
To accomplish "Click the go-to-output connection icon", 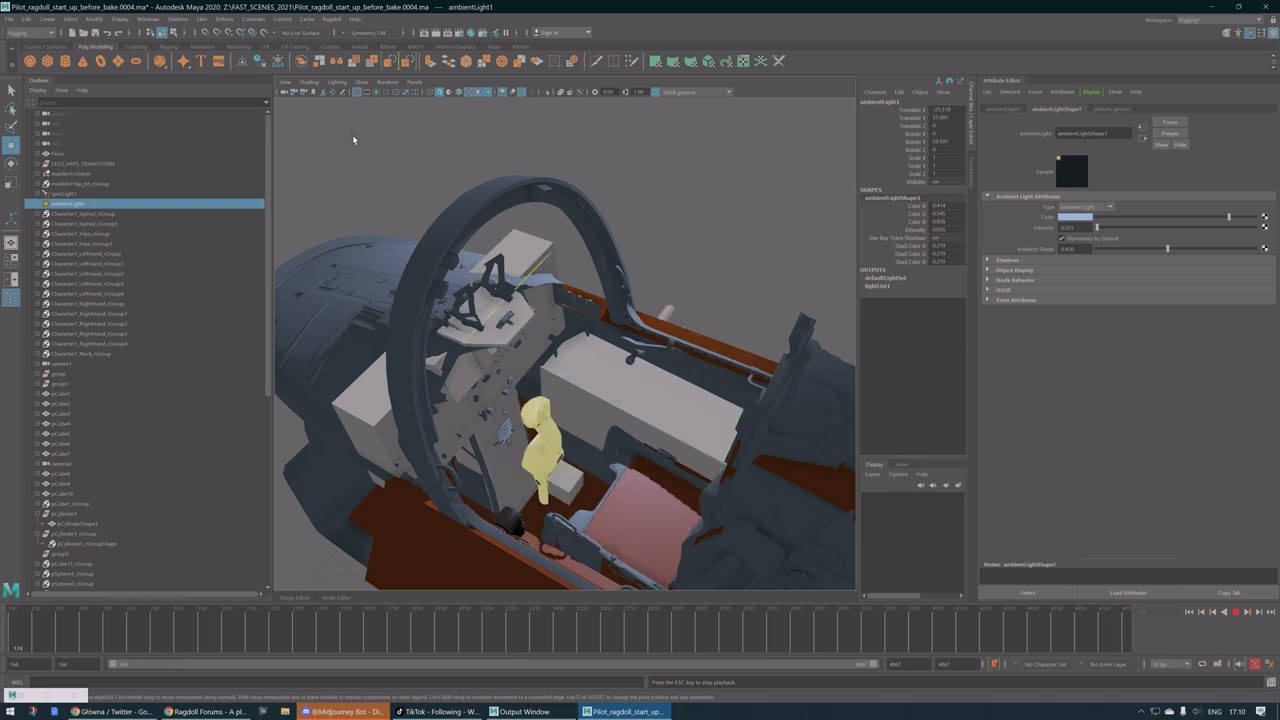I will [1143, 138].
